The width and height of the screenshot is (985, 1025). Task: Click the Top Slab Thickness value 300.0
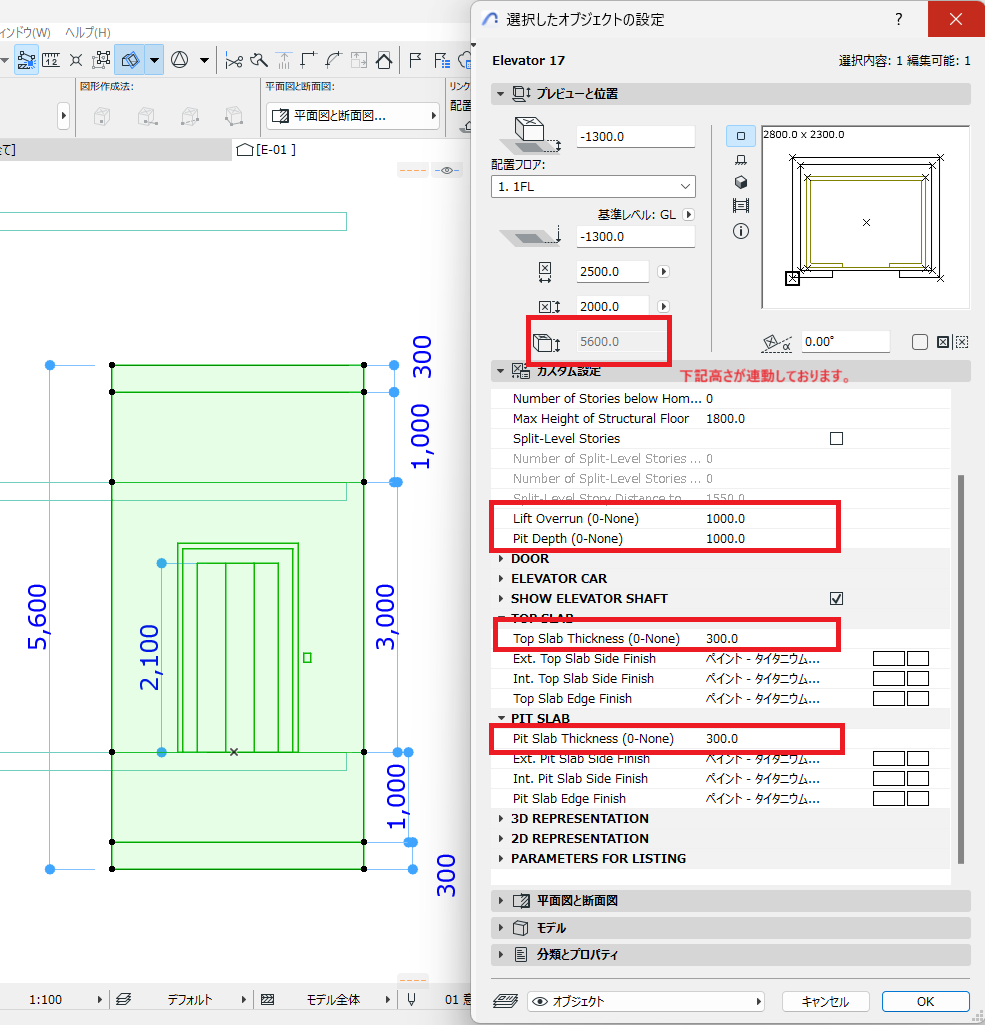click(x=722, y=639)
